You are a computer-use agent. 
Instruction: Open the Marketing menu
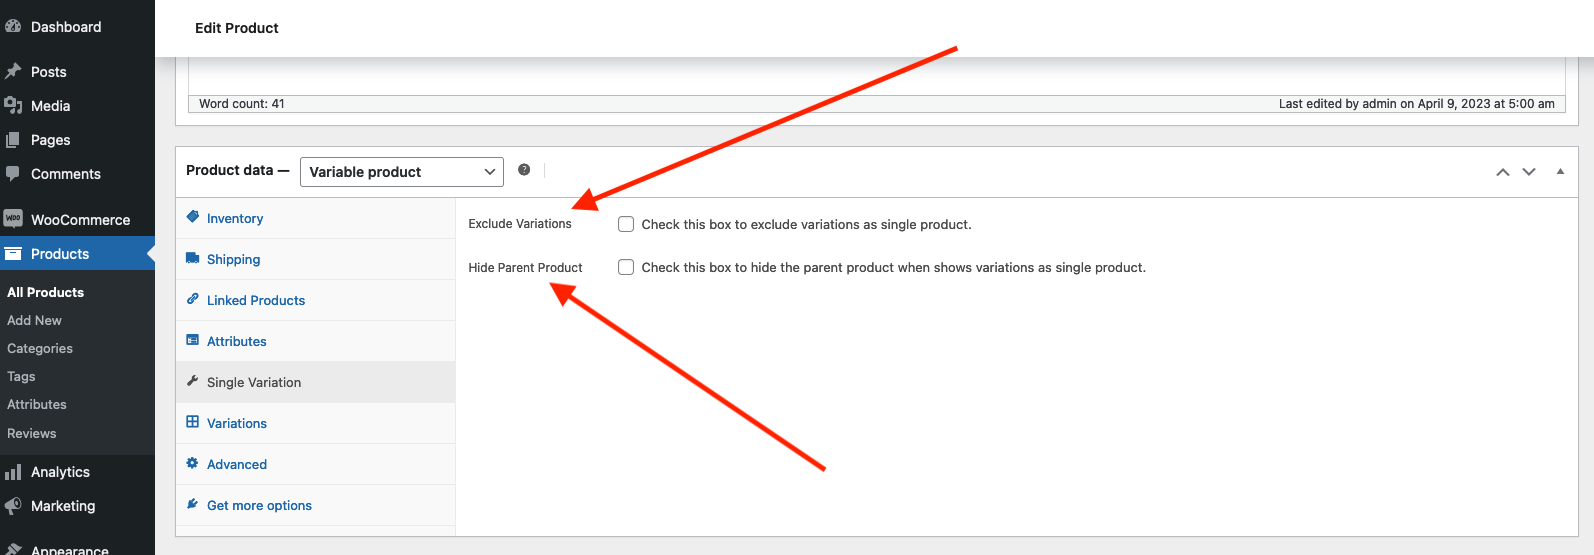tap(77, 506)
